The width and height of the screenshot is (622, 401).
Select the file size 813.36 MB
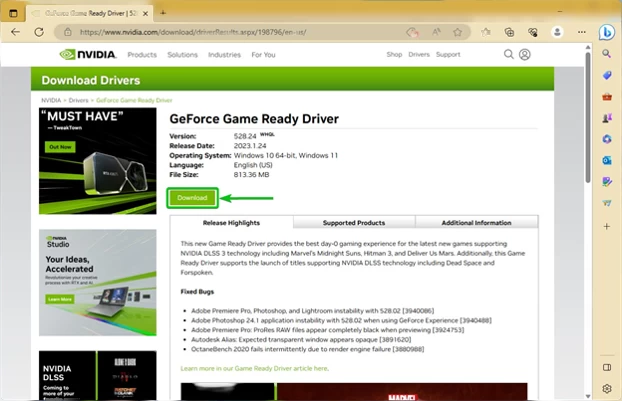pos(251,175)
